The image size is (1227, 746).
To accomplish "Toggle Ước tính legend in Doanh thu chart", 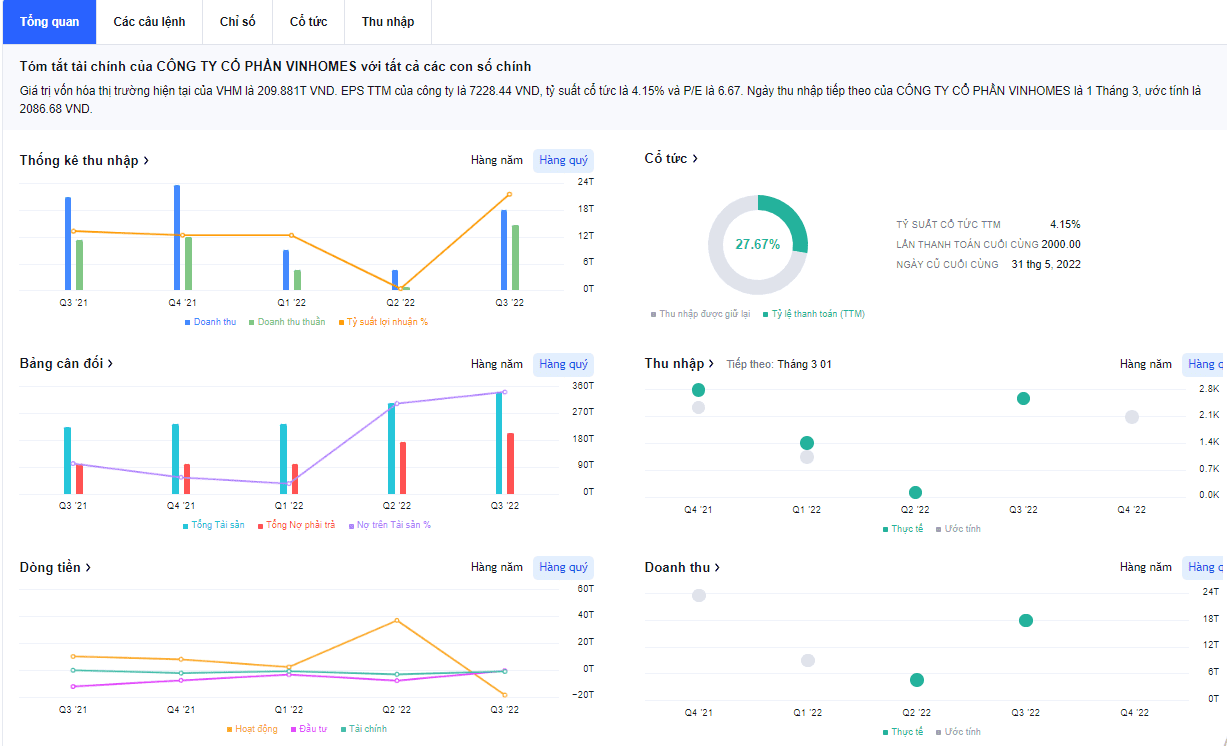I will [x=958, y=732].
